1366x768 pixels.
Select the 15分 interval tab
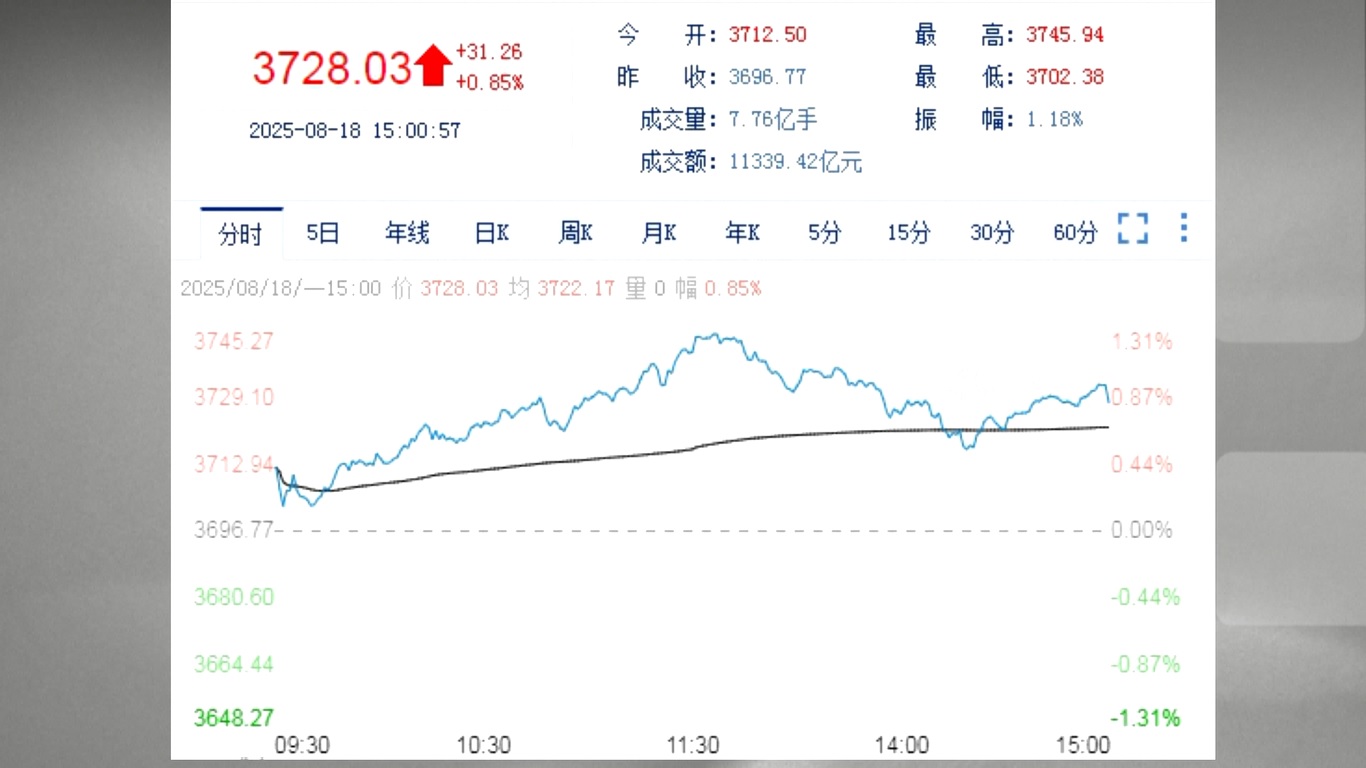907,232
